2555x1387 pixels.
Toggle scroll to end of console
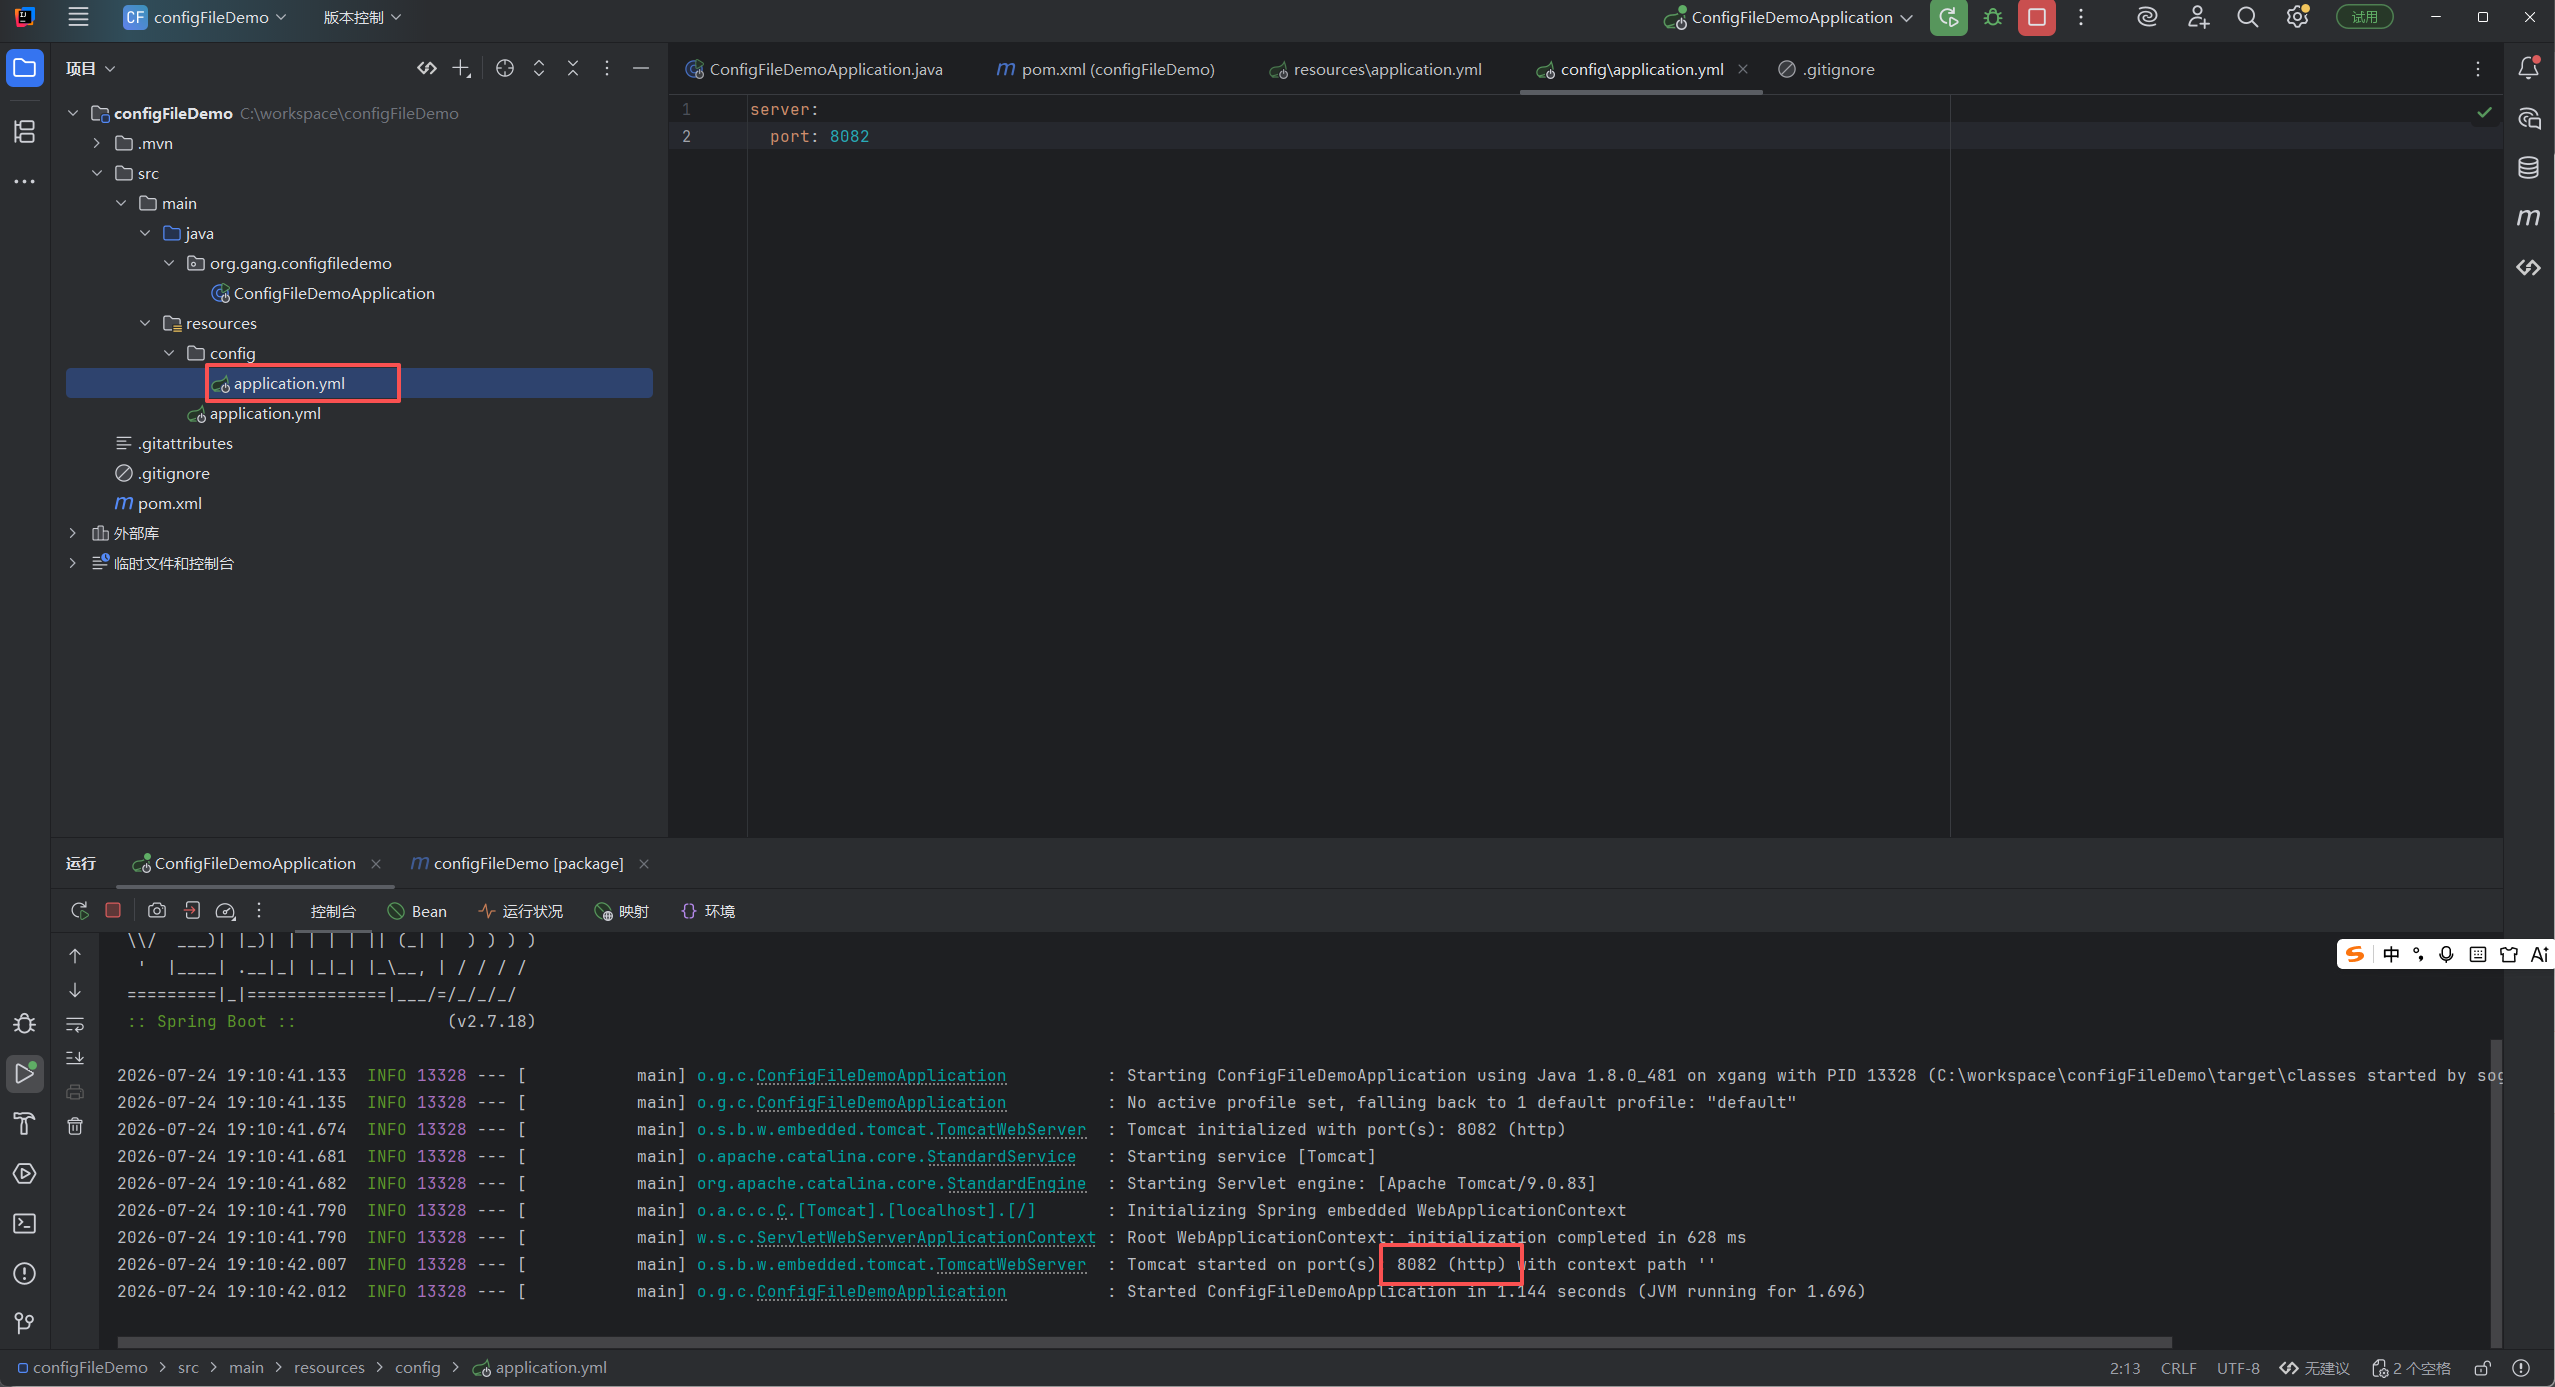point(75,1058)
